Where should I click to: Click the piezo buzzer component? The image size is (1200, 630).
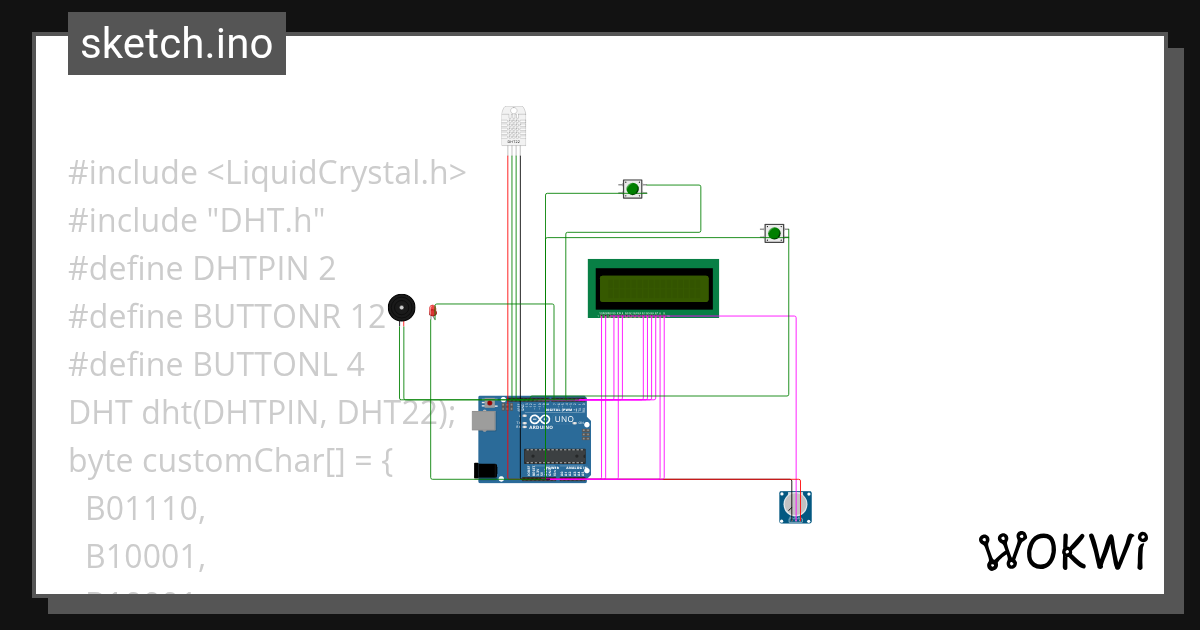click(x=400, y=307)
